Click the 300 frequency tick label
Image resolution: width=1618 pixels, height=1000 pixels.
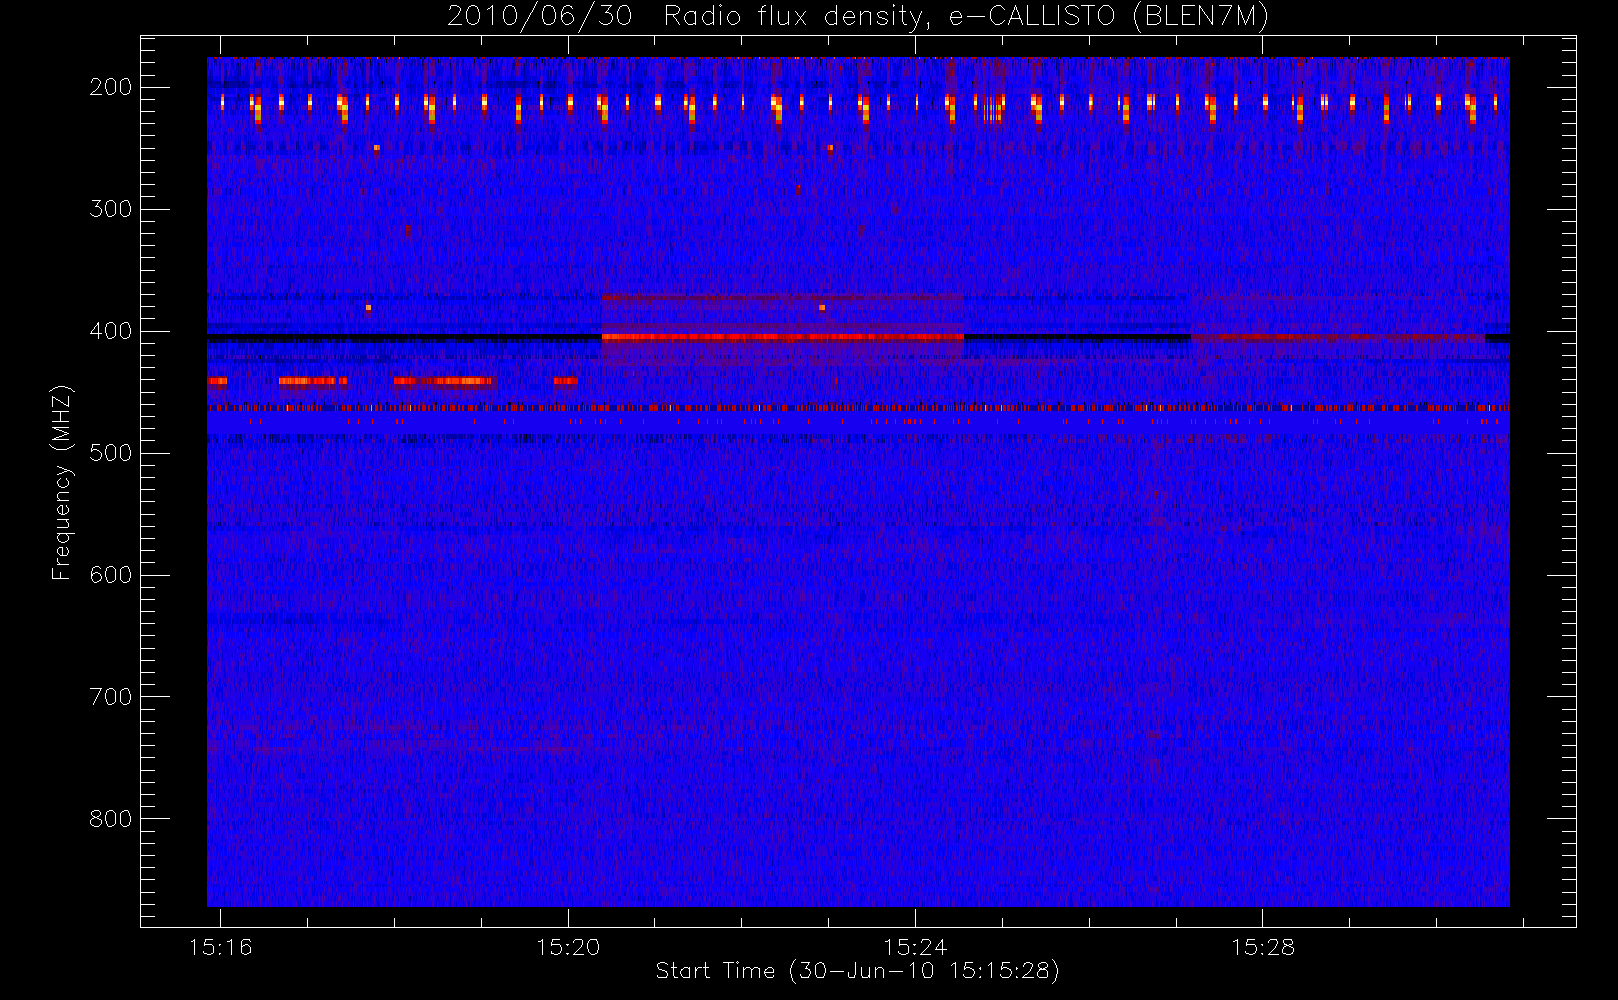[x=111, y=209]
